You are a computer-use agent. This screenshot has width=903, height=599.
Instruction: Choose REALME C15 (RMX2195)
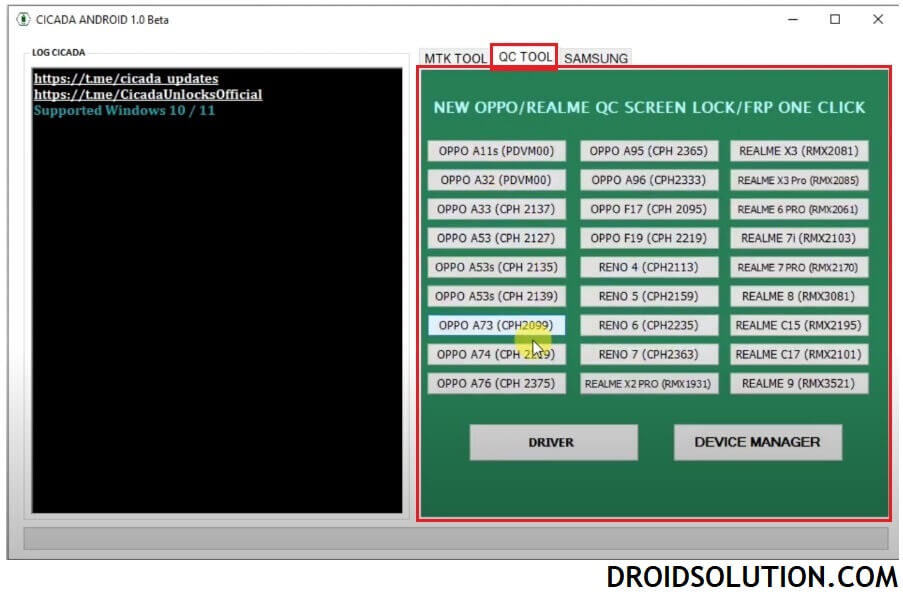[799, 325]
